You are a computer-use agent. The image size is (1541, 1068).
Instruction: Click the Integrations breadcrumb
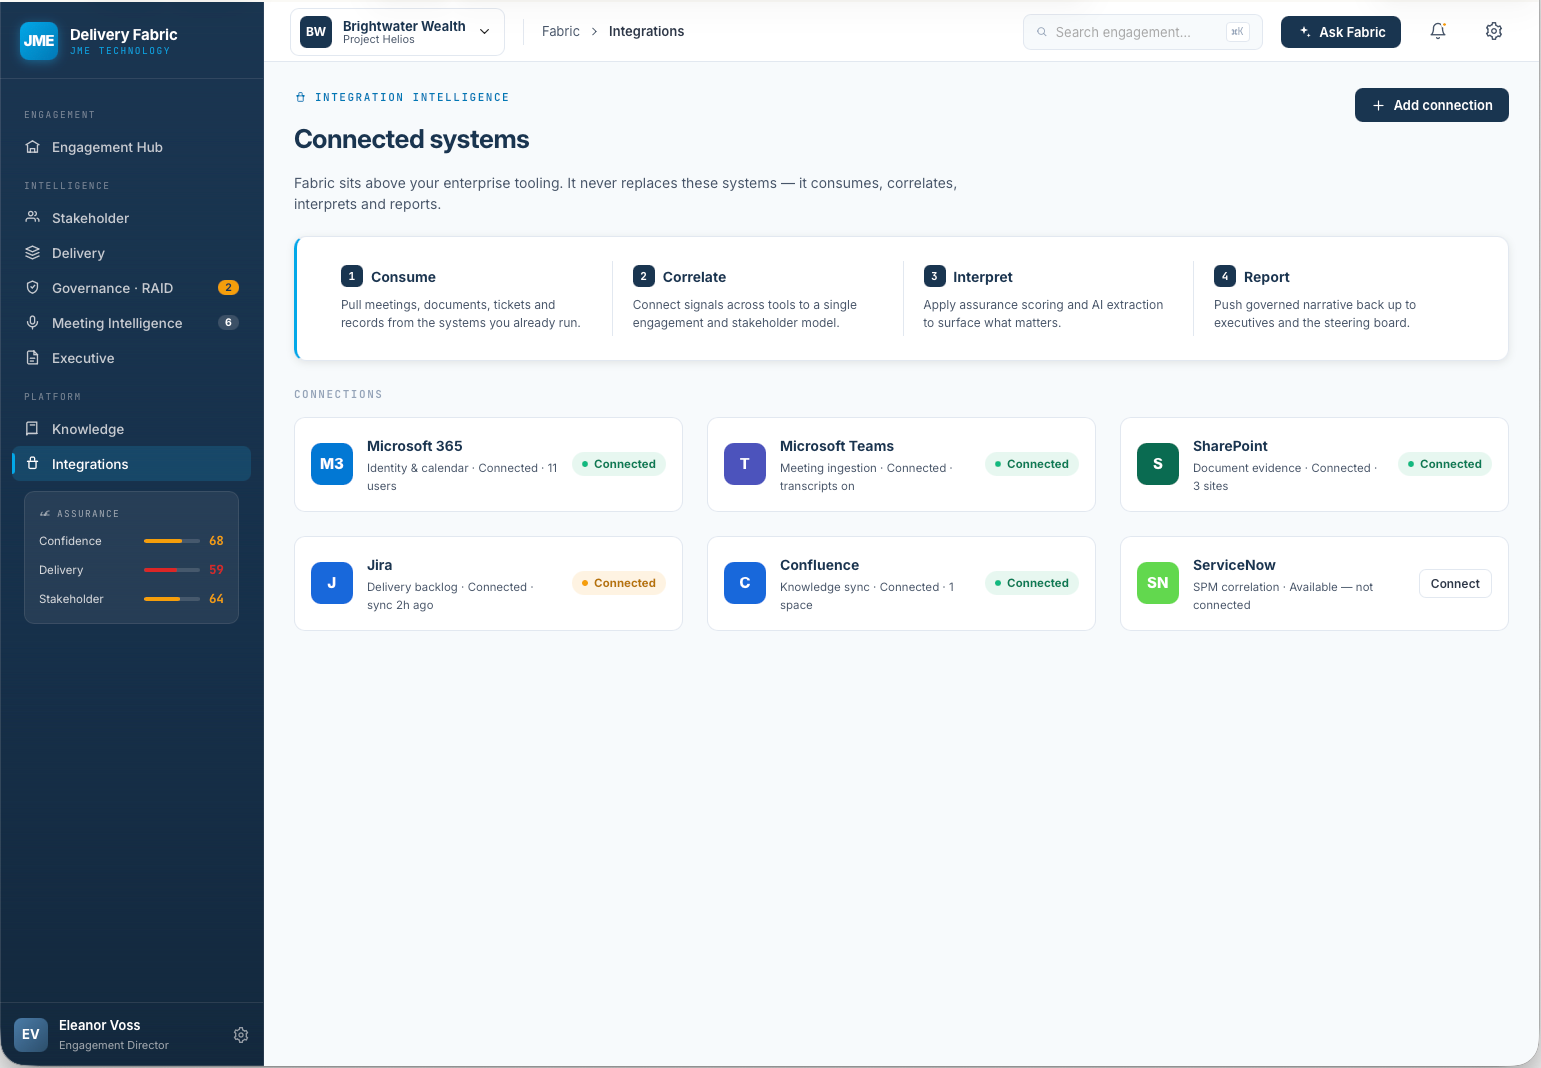pyautogui.click(x=647, y=32)
